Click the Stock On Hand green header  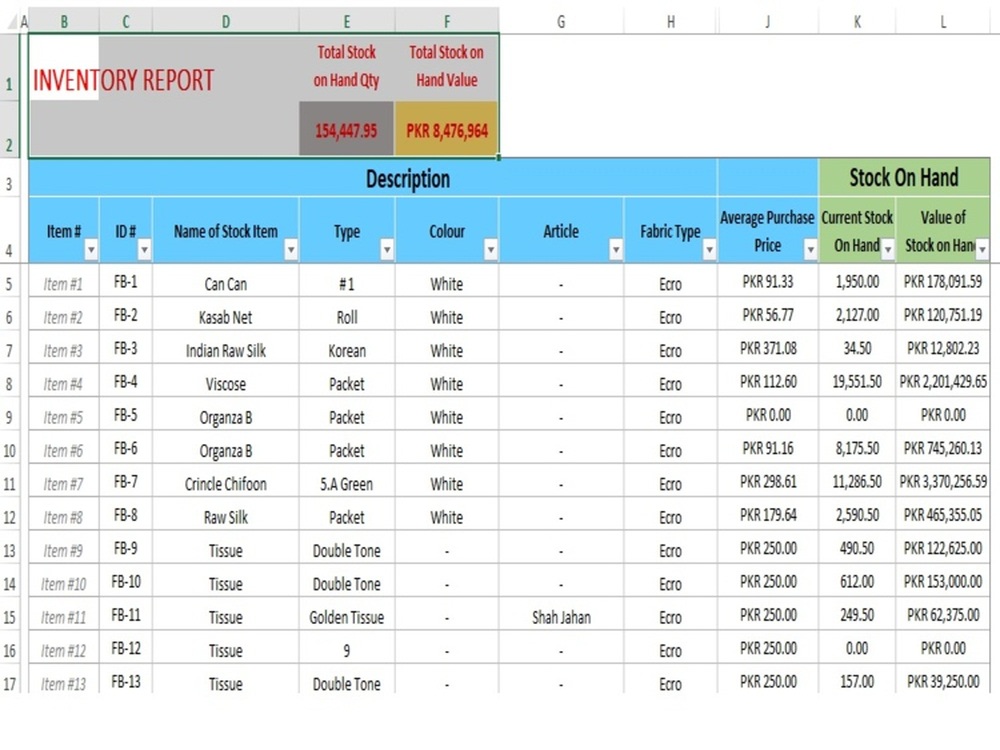[x=904, y=177]
